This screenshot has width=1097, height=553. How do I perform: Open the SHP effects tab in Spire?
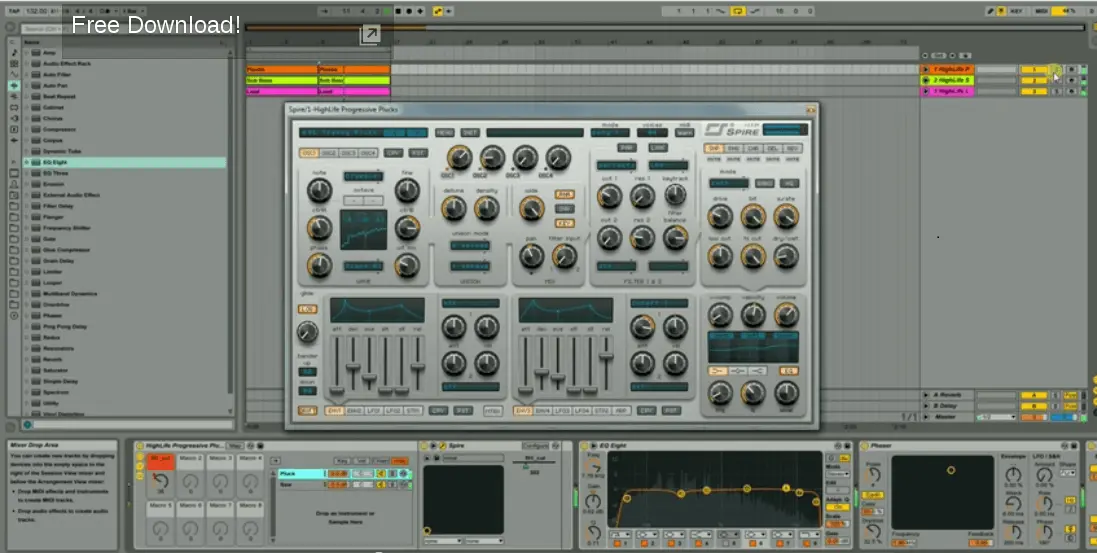[x=714, y=148]
